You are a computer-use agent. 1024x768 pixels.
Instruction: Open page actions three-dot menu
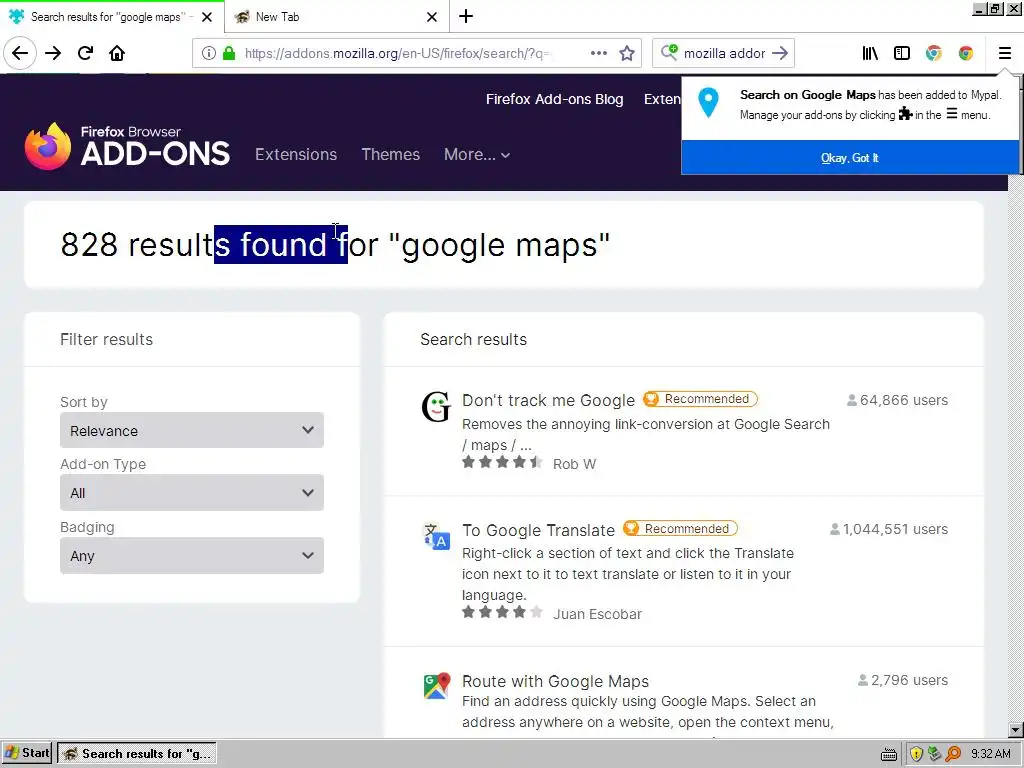599,53
